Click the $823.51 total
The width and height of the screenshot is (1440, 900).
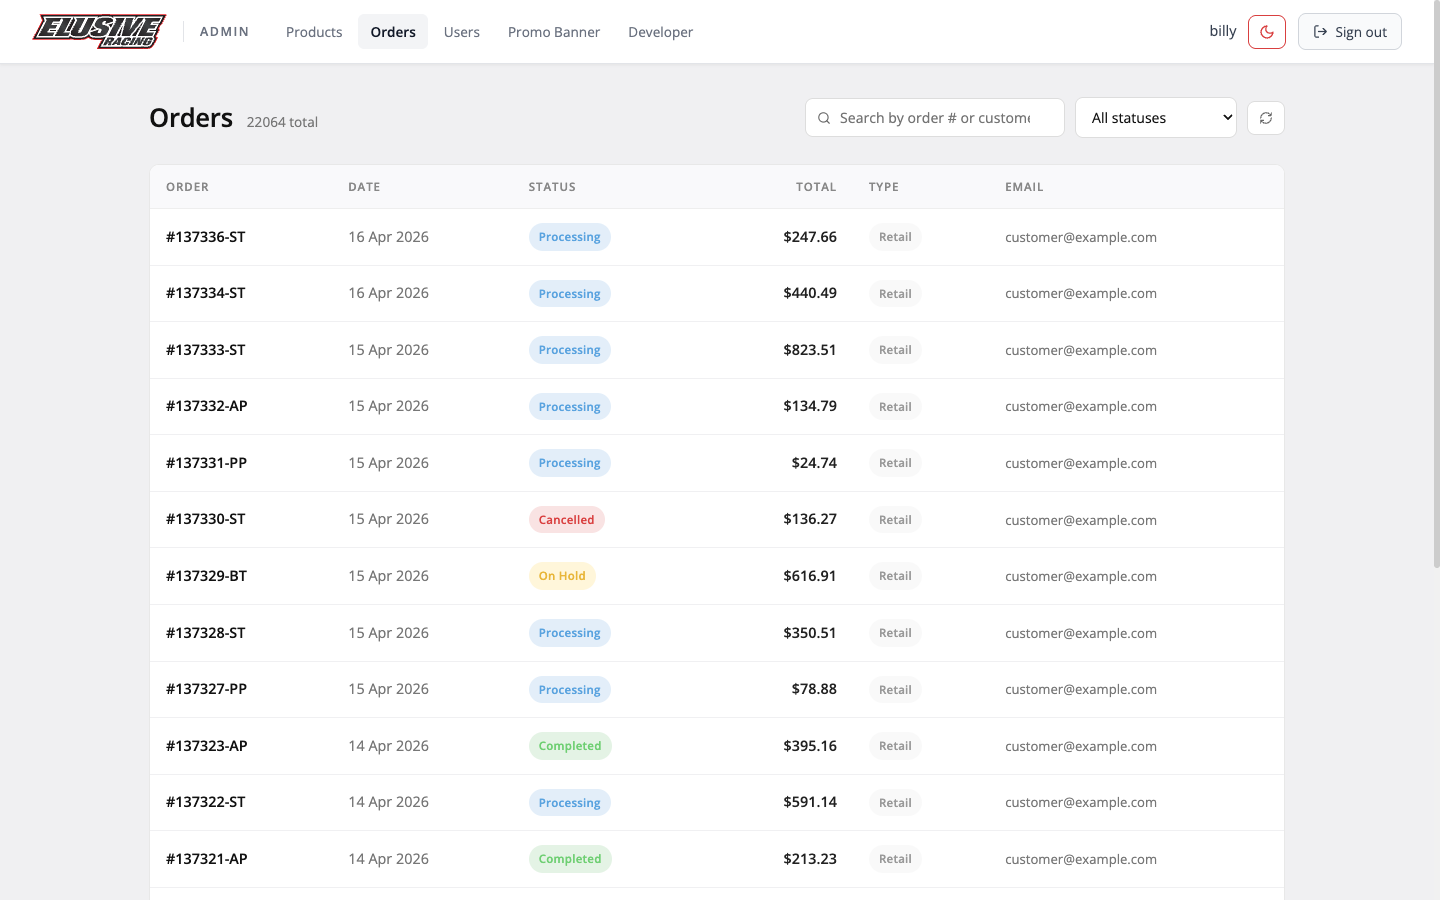click(810, 350)
